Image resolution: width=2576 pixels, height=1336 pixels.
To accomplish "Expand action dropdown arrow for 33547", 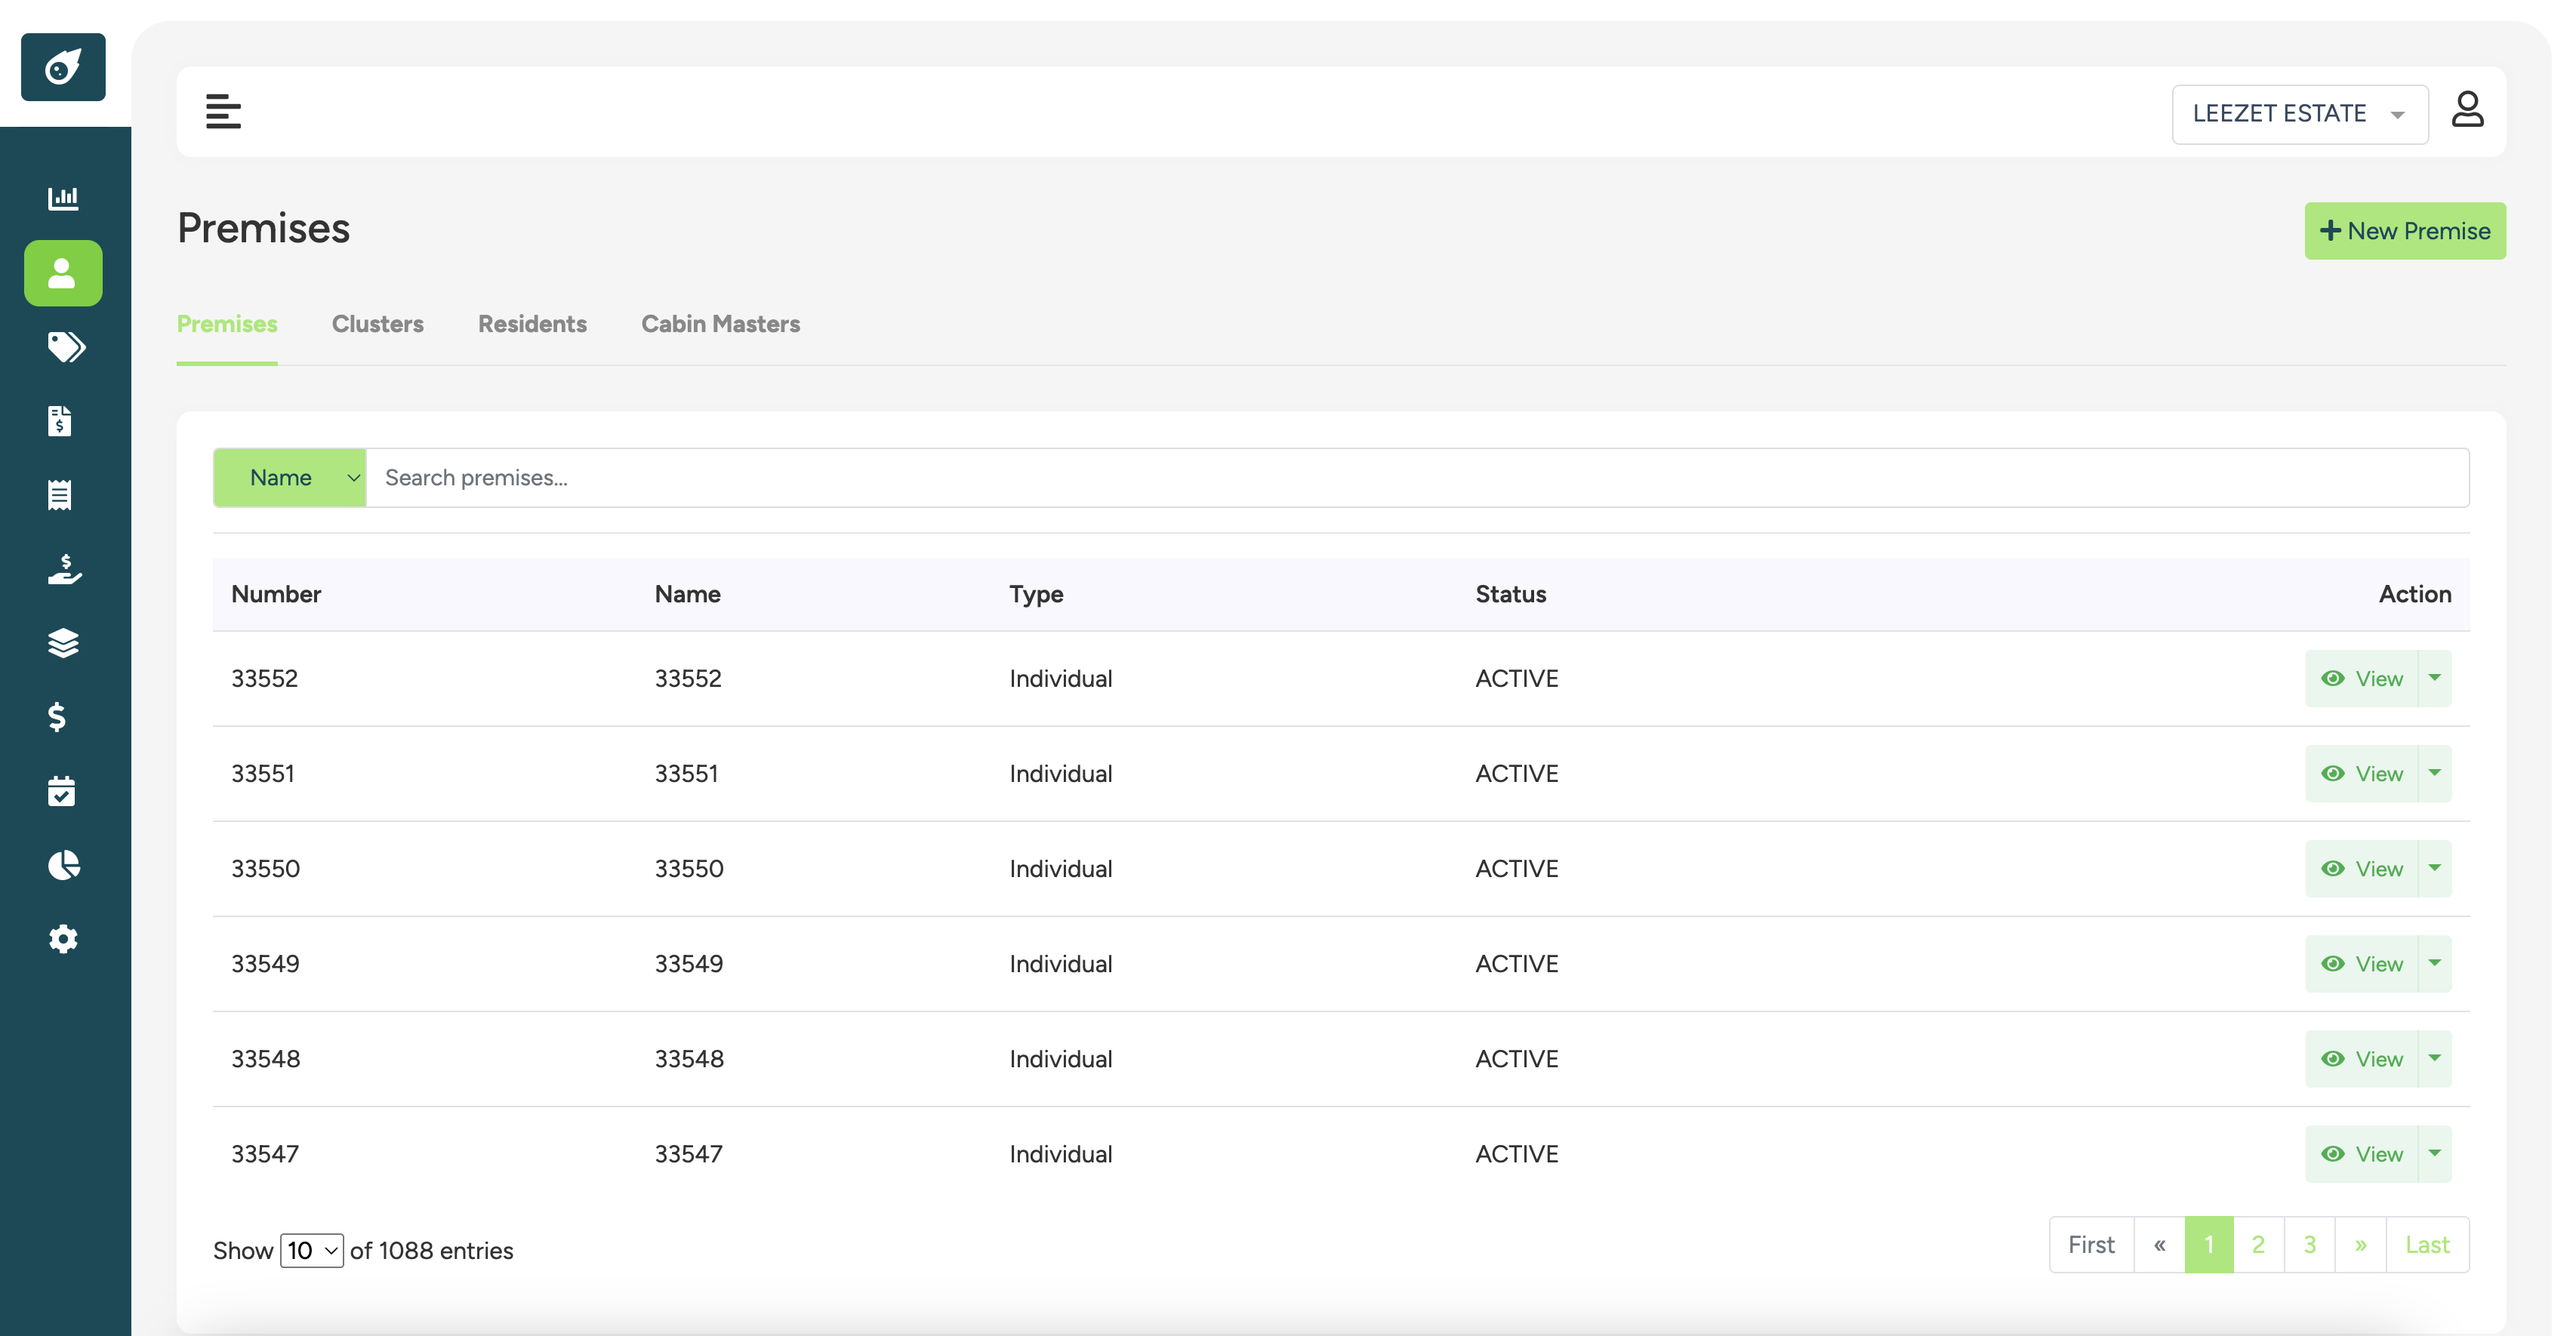I will pos(2435,1154).
